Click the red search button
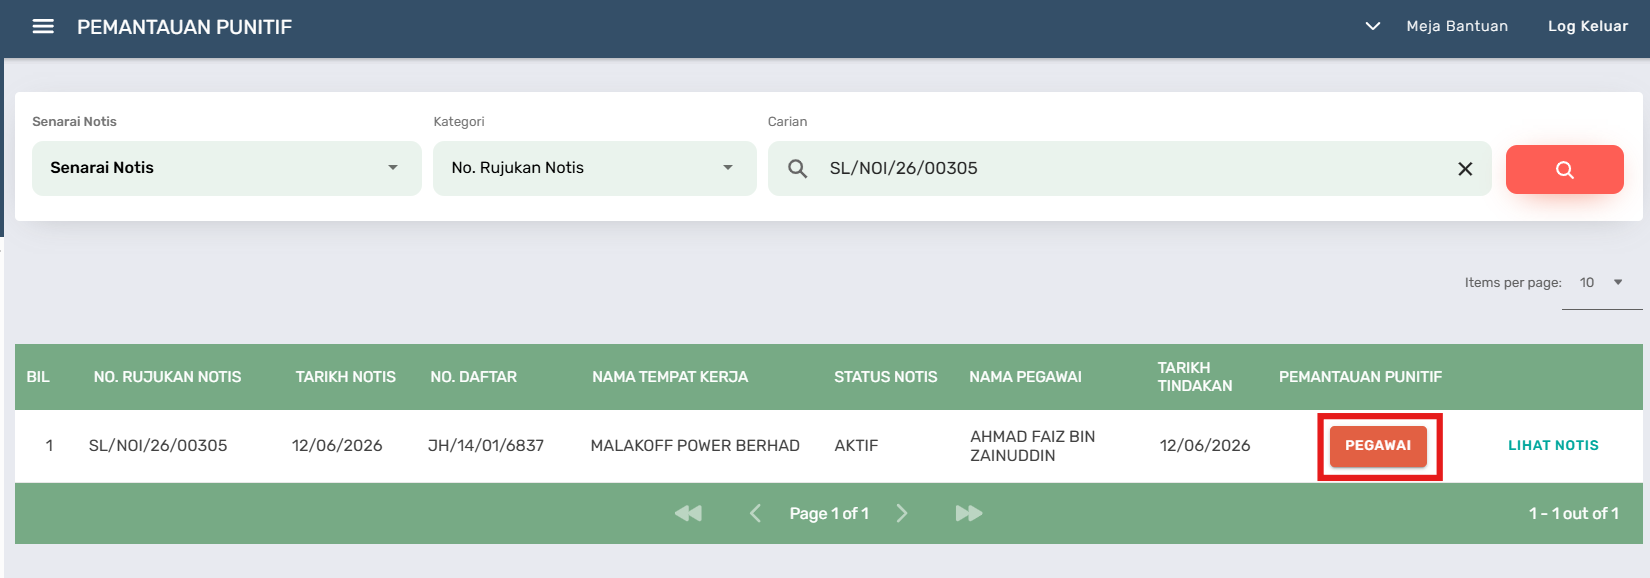 click(x=1564, y=169)
